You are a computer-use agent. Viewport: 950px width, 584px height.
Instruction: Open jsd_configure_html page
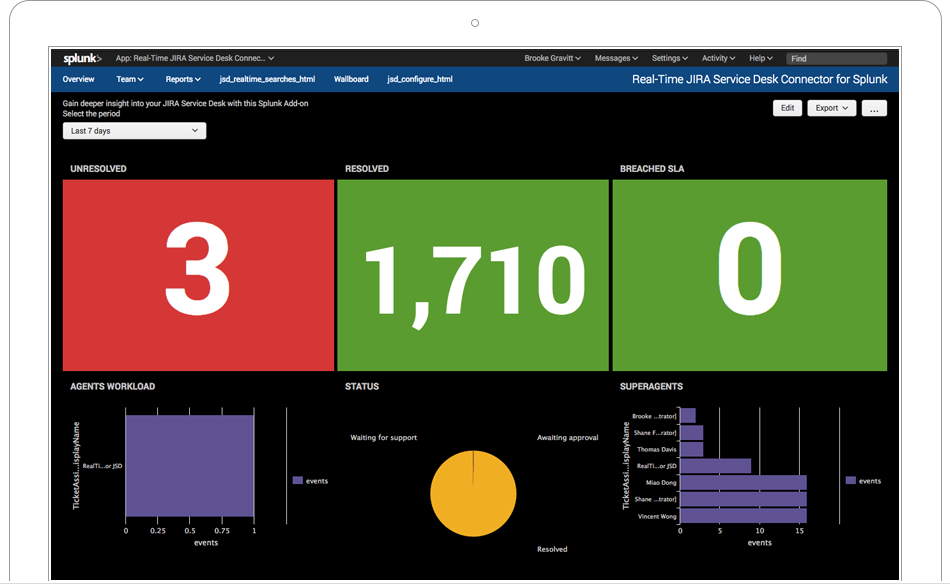point(420,79)
